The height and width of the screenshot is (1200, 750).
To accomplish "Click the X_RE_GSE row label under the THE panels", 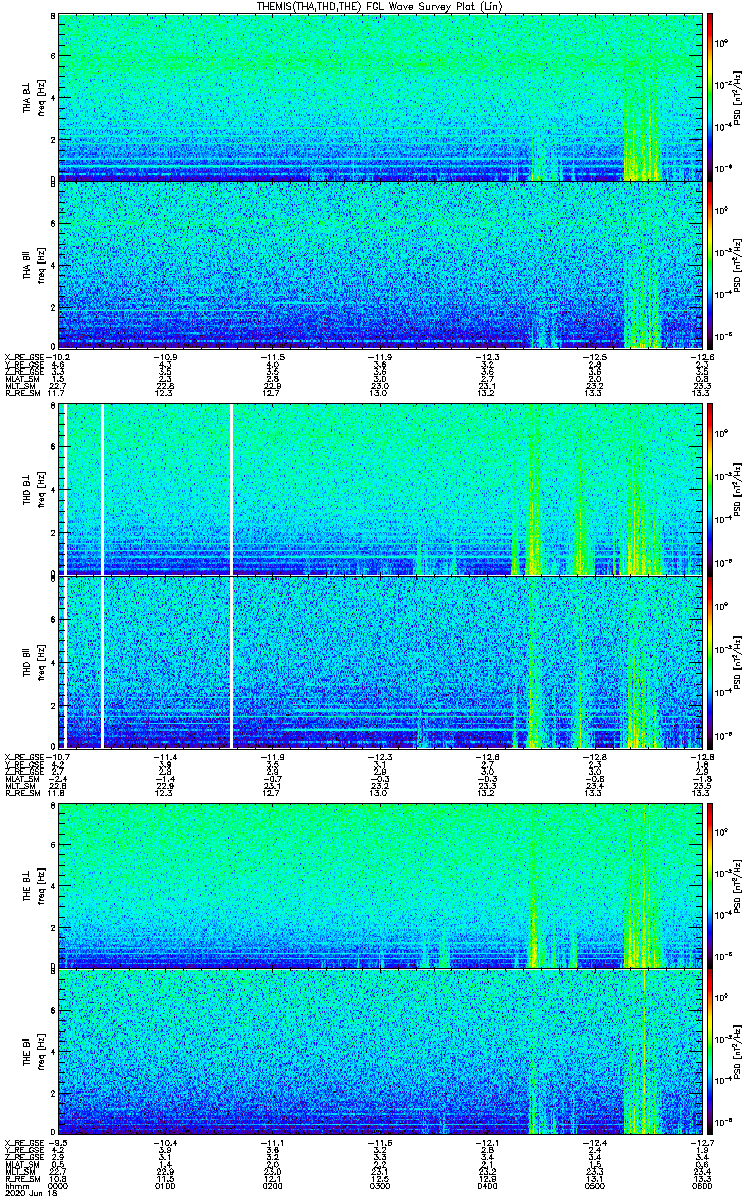I will point(23,1142).
